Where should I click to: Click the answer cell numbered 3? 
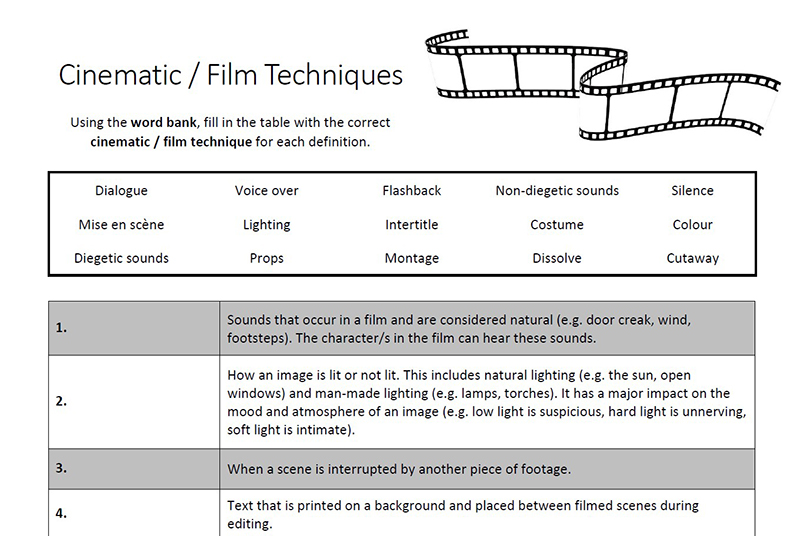[134, 469]
